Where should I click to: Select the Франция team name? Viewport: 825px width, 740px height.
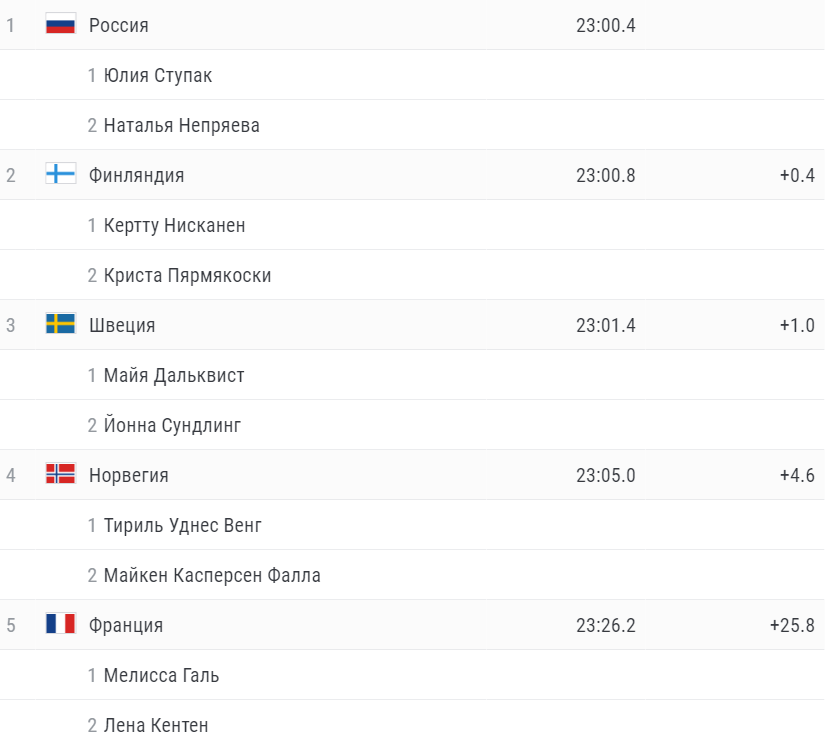tap(126, 625)
